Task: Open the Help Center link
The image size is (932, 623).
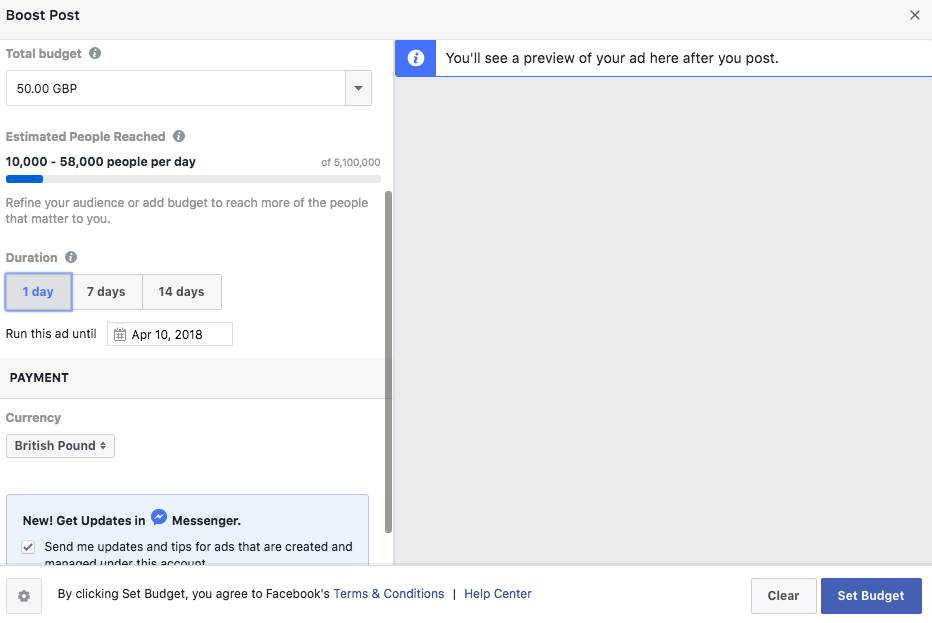Action: (497, 594)
